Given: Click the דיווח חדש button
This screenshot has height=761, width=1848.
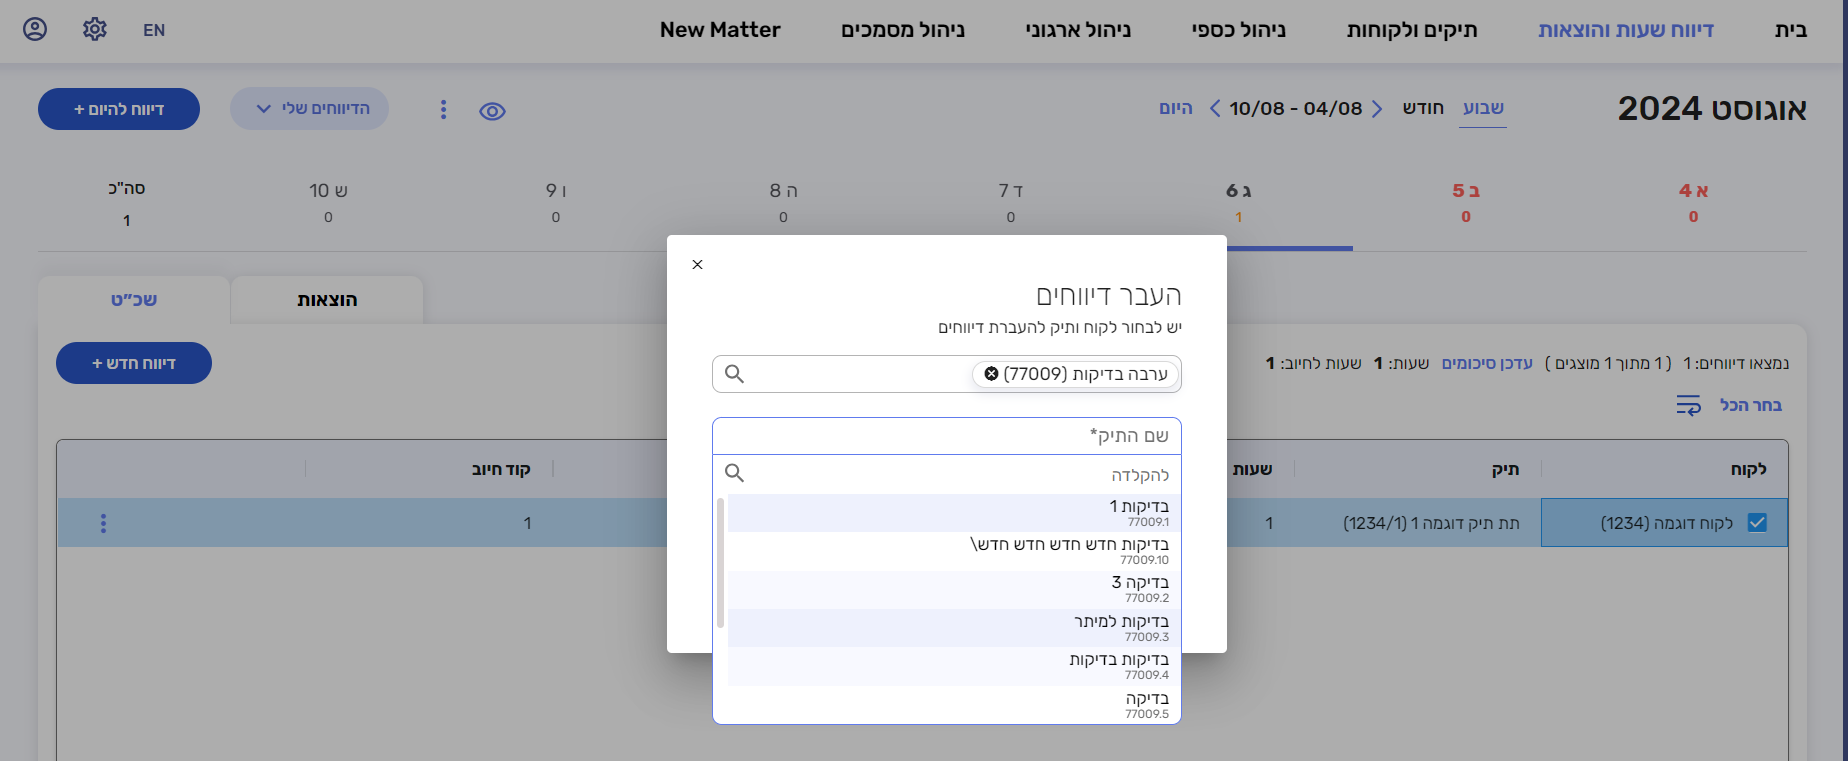Looking at the screenshot, I should point(134,363).
